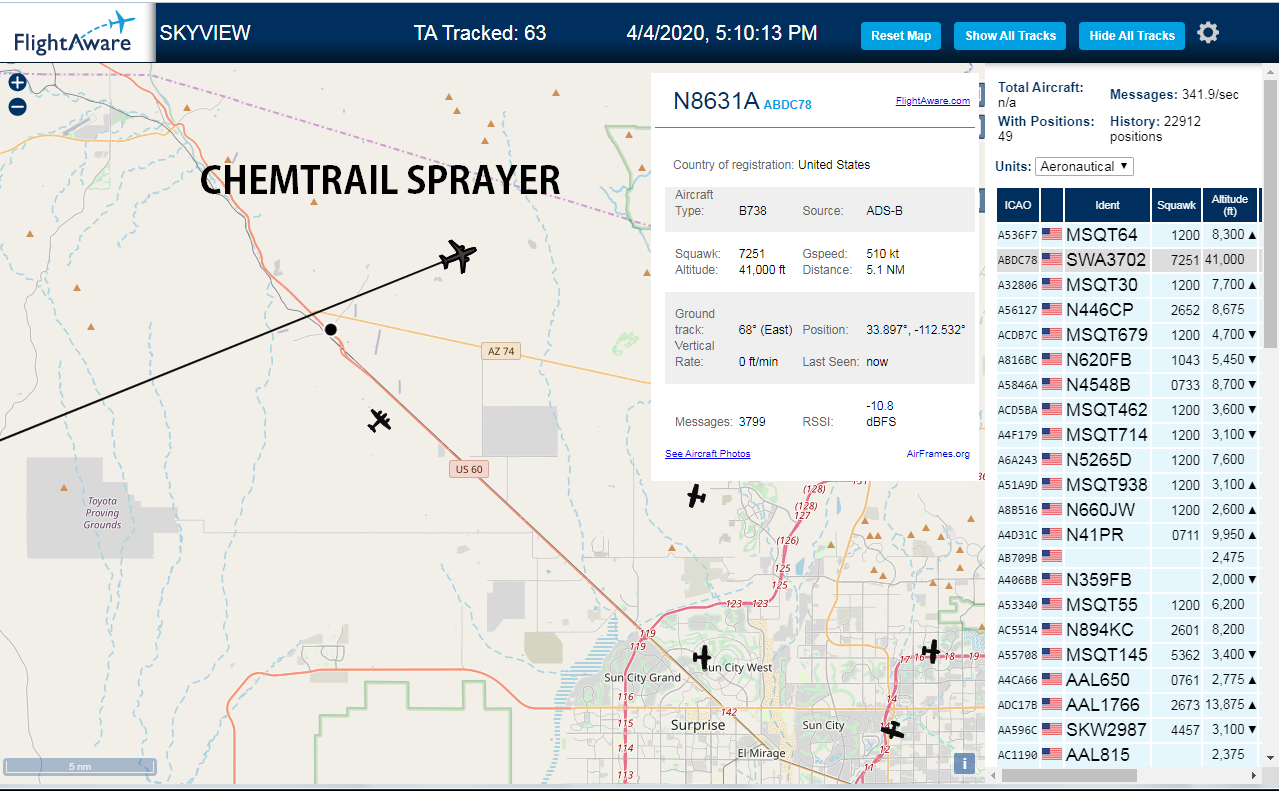Sort by flag column header

click(1052, 205)
